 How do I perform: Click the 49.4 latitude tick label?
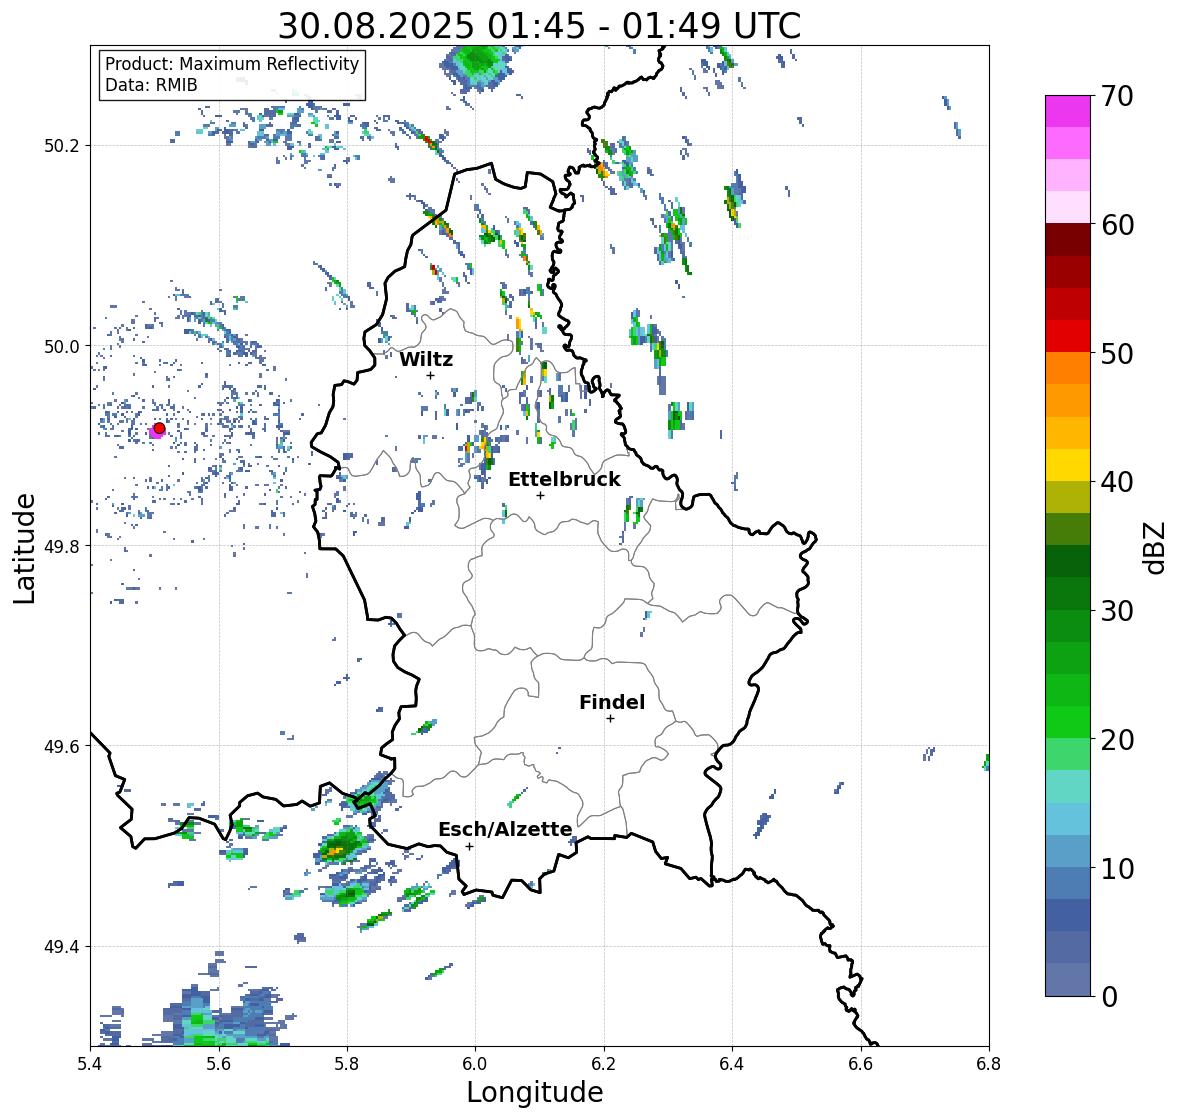[x=62, y=947]
